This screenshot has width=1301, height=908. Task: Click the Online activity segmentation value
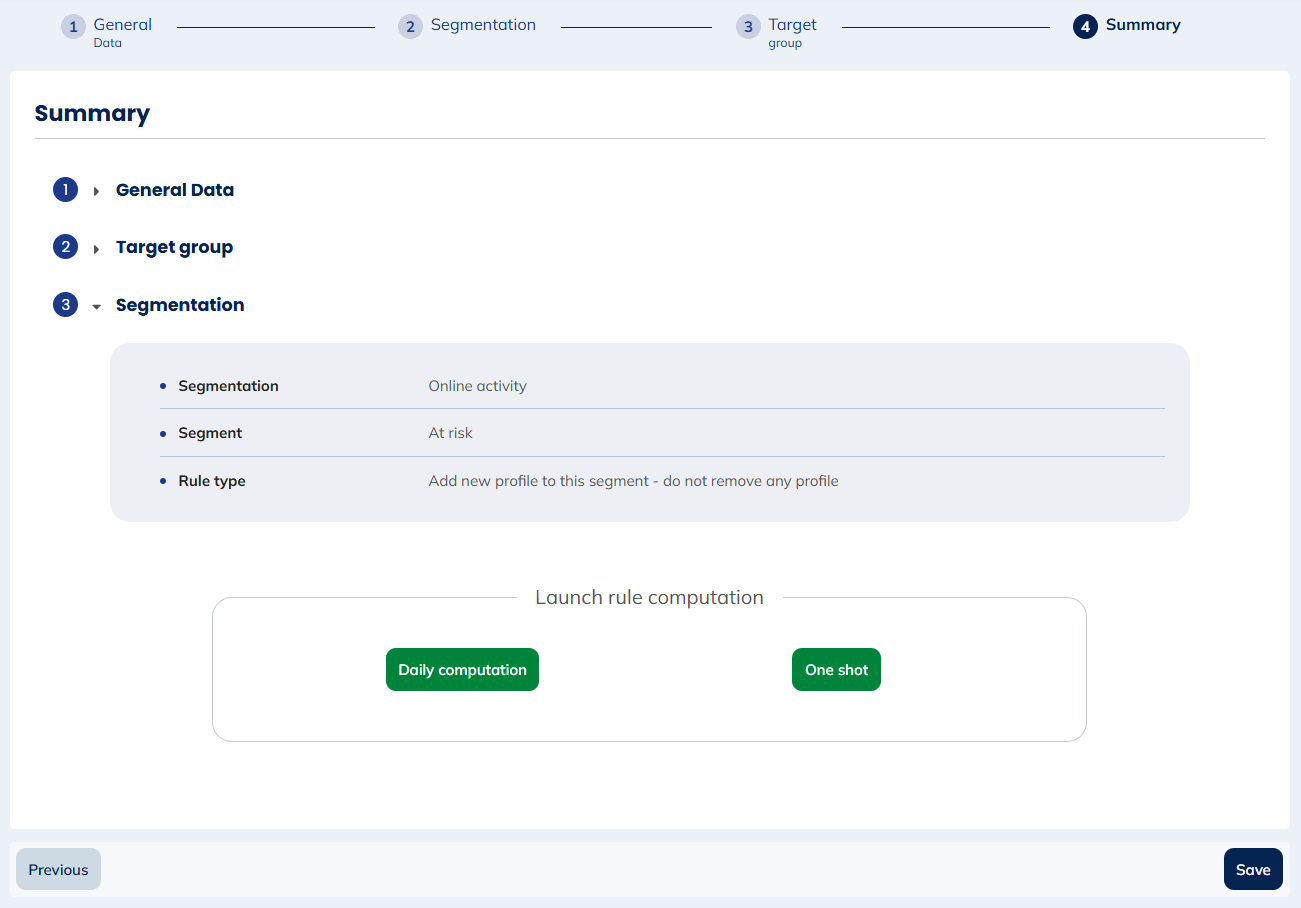[477, 386]
